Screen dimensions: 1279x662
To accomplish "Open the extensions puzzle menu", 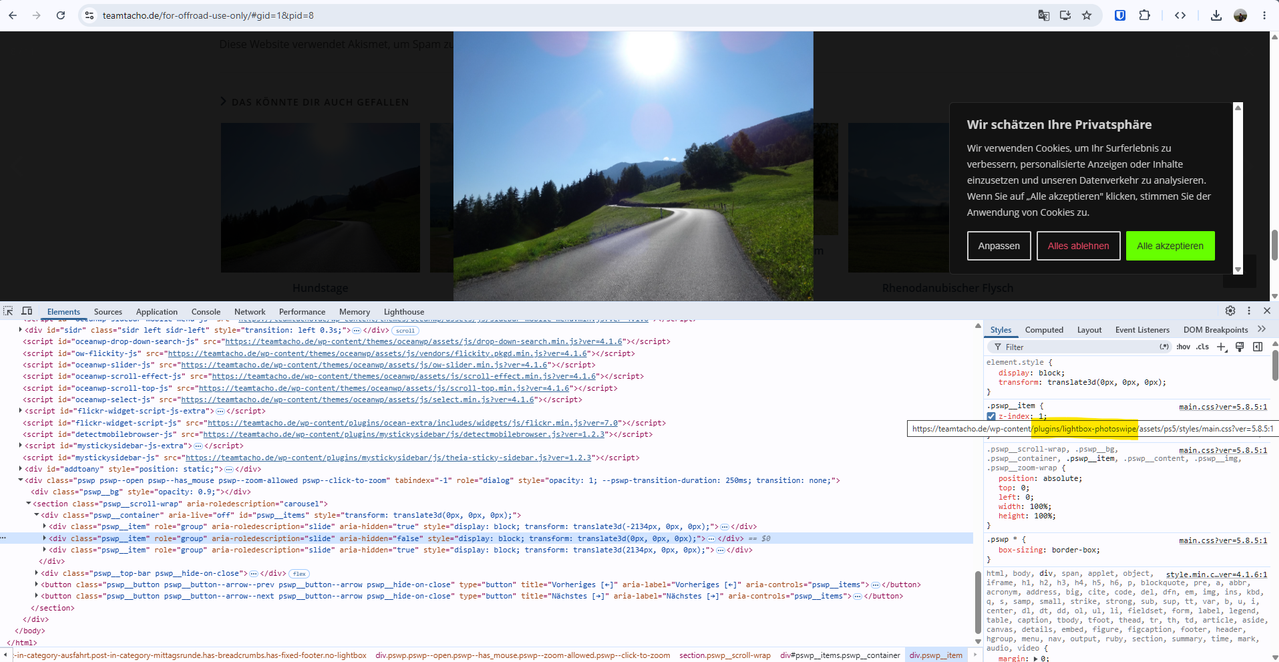I will pos(1145,16).
